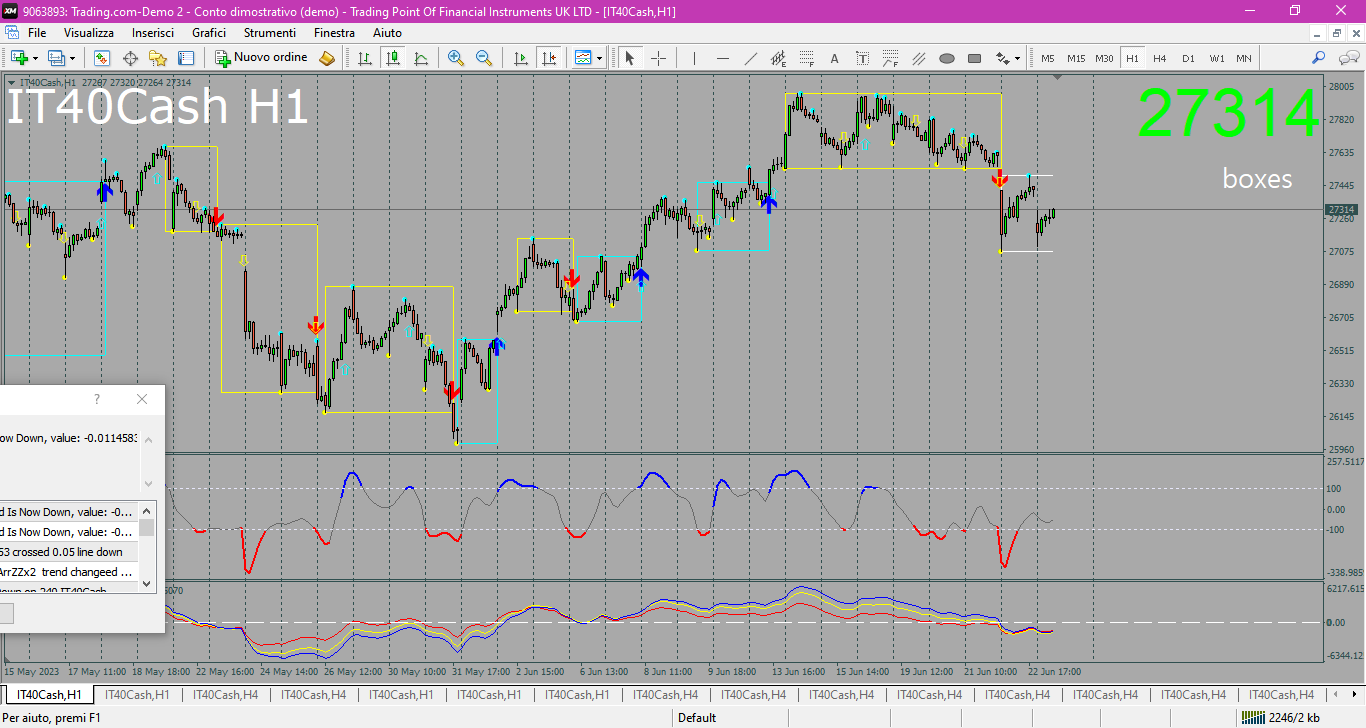The height and width of the screenshot is (728, 1366).
Task: Open the Strumenti menu
Action: [x=270, y=33]
